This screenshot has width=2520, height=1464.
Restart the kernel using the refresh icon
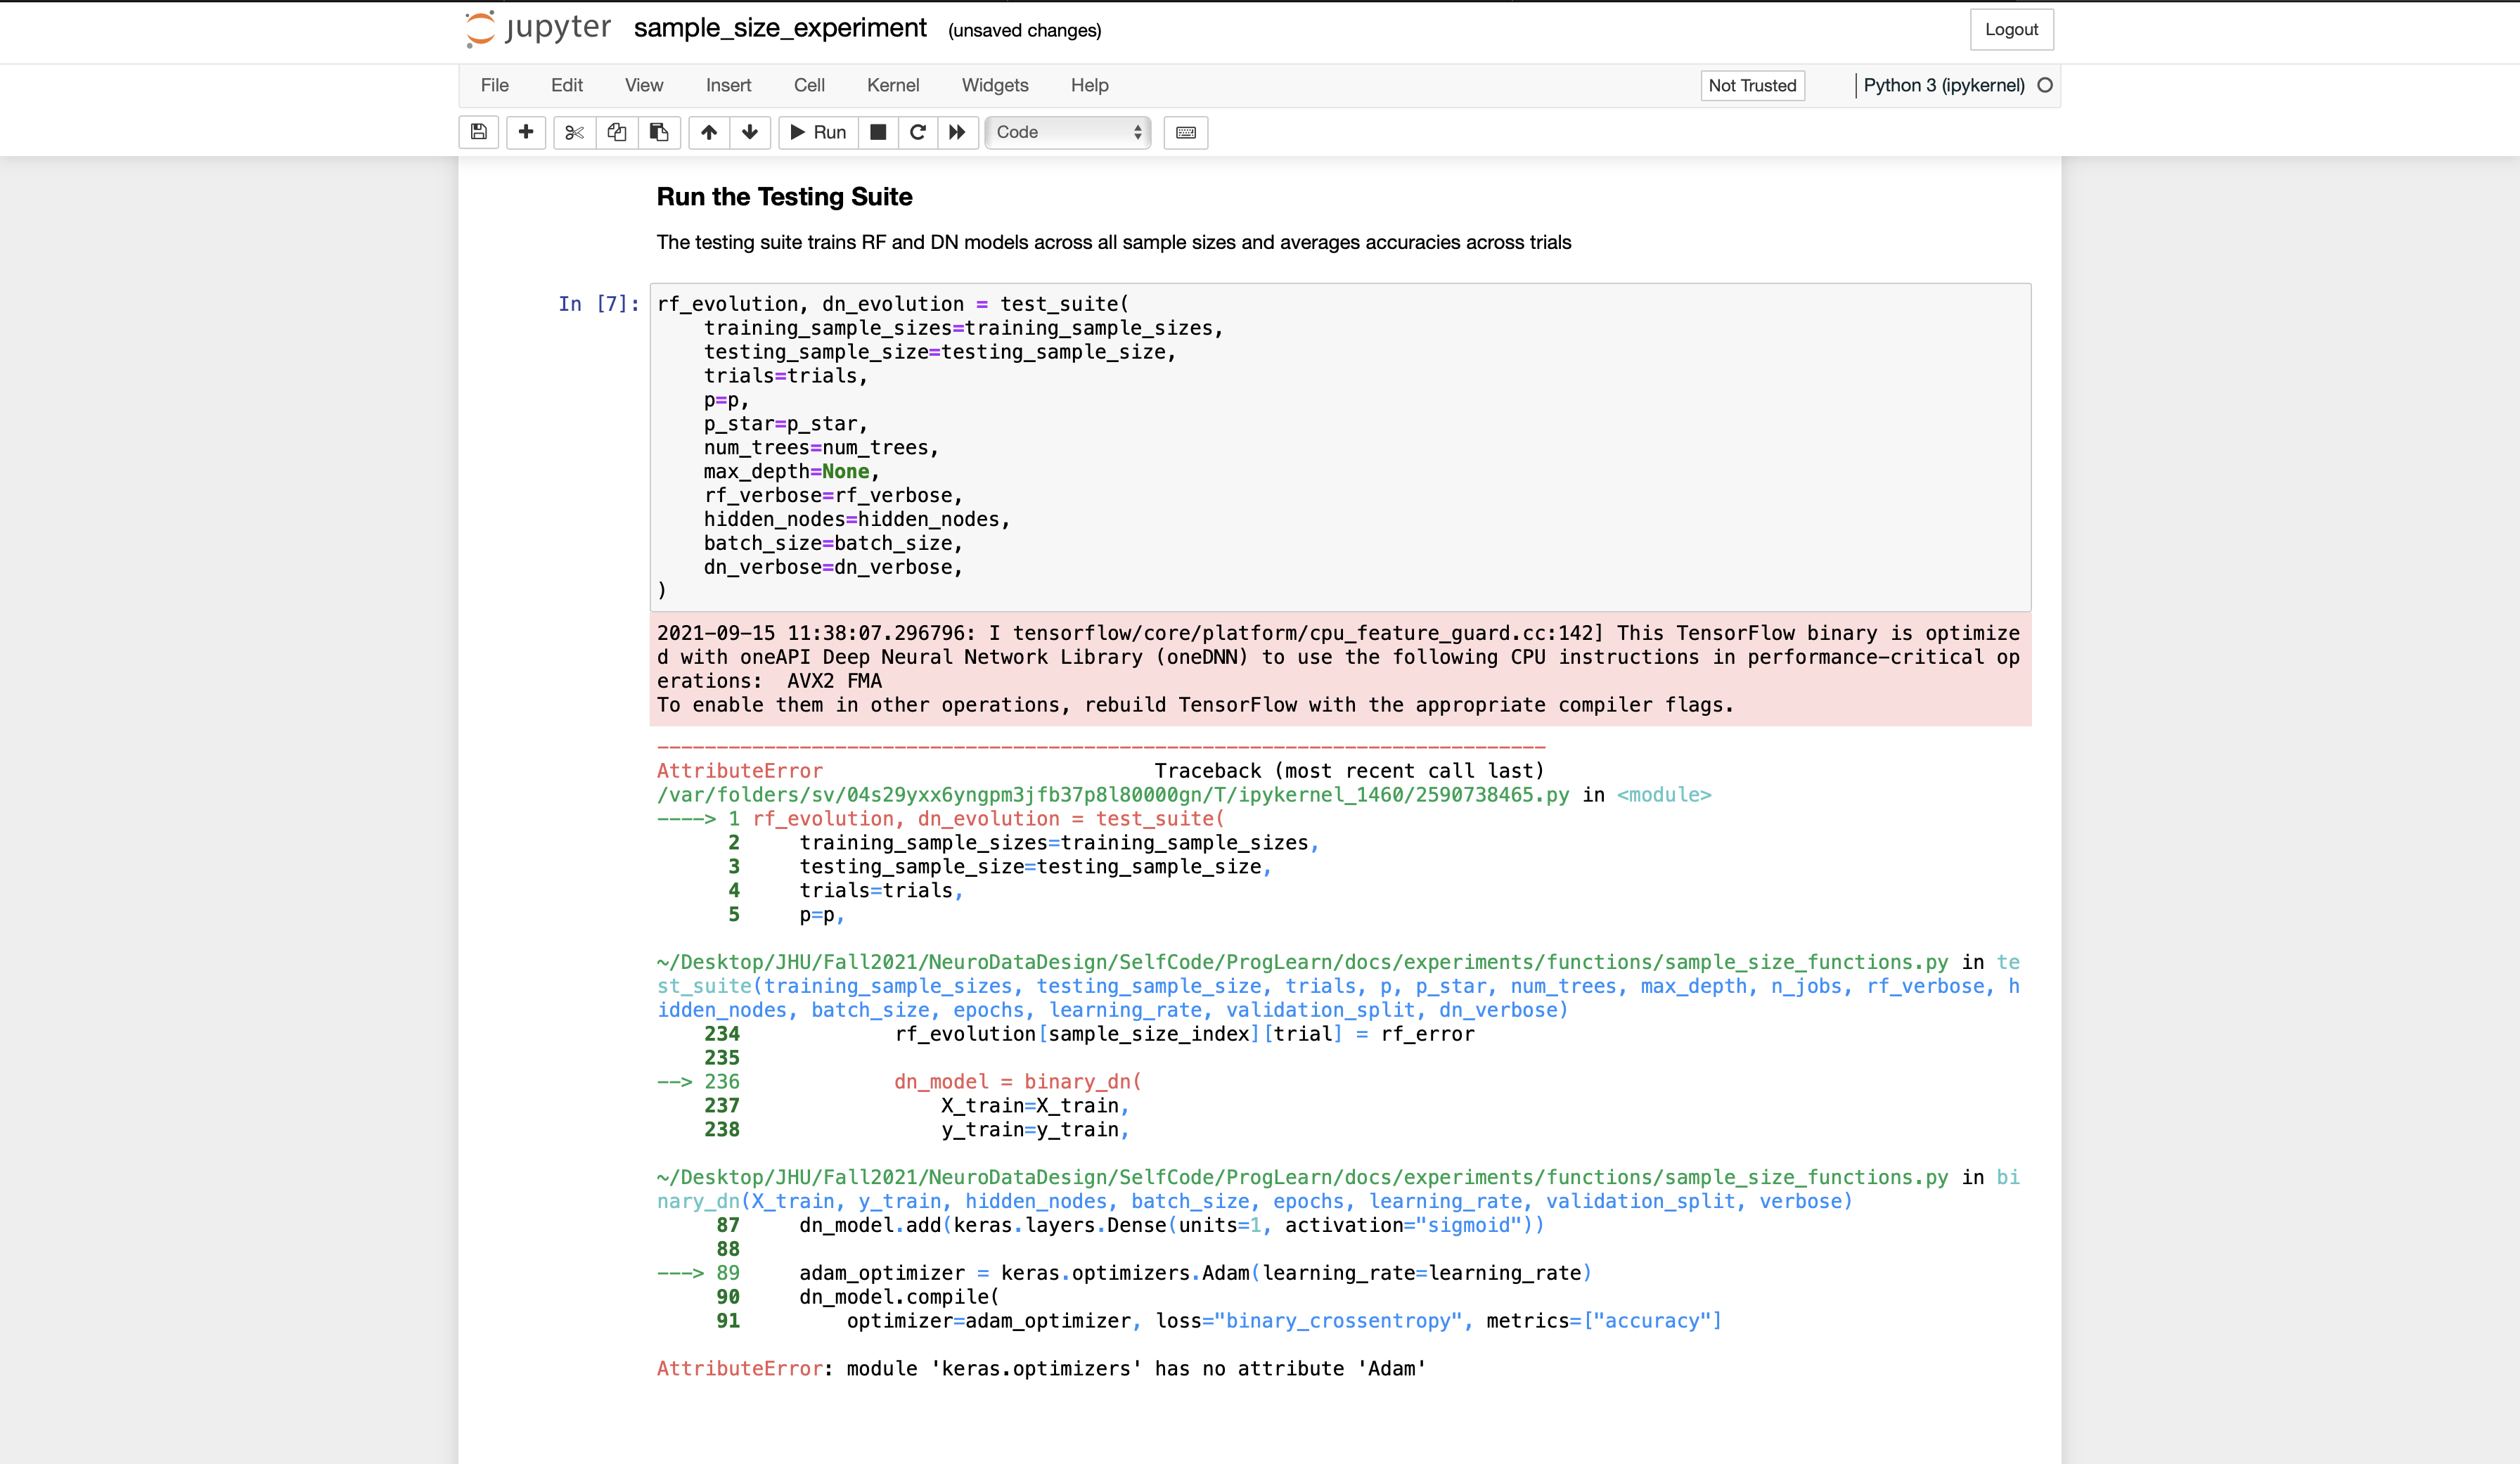click(x=917, y=132)
